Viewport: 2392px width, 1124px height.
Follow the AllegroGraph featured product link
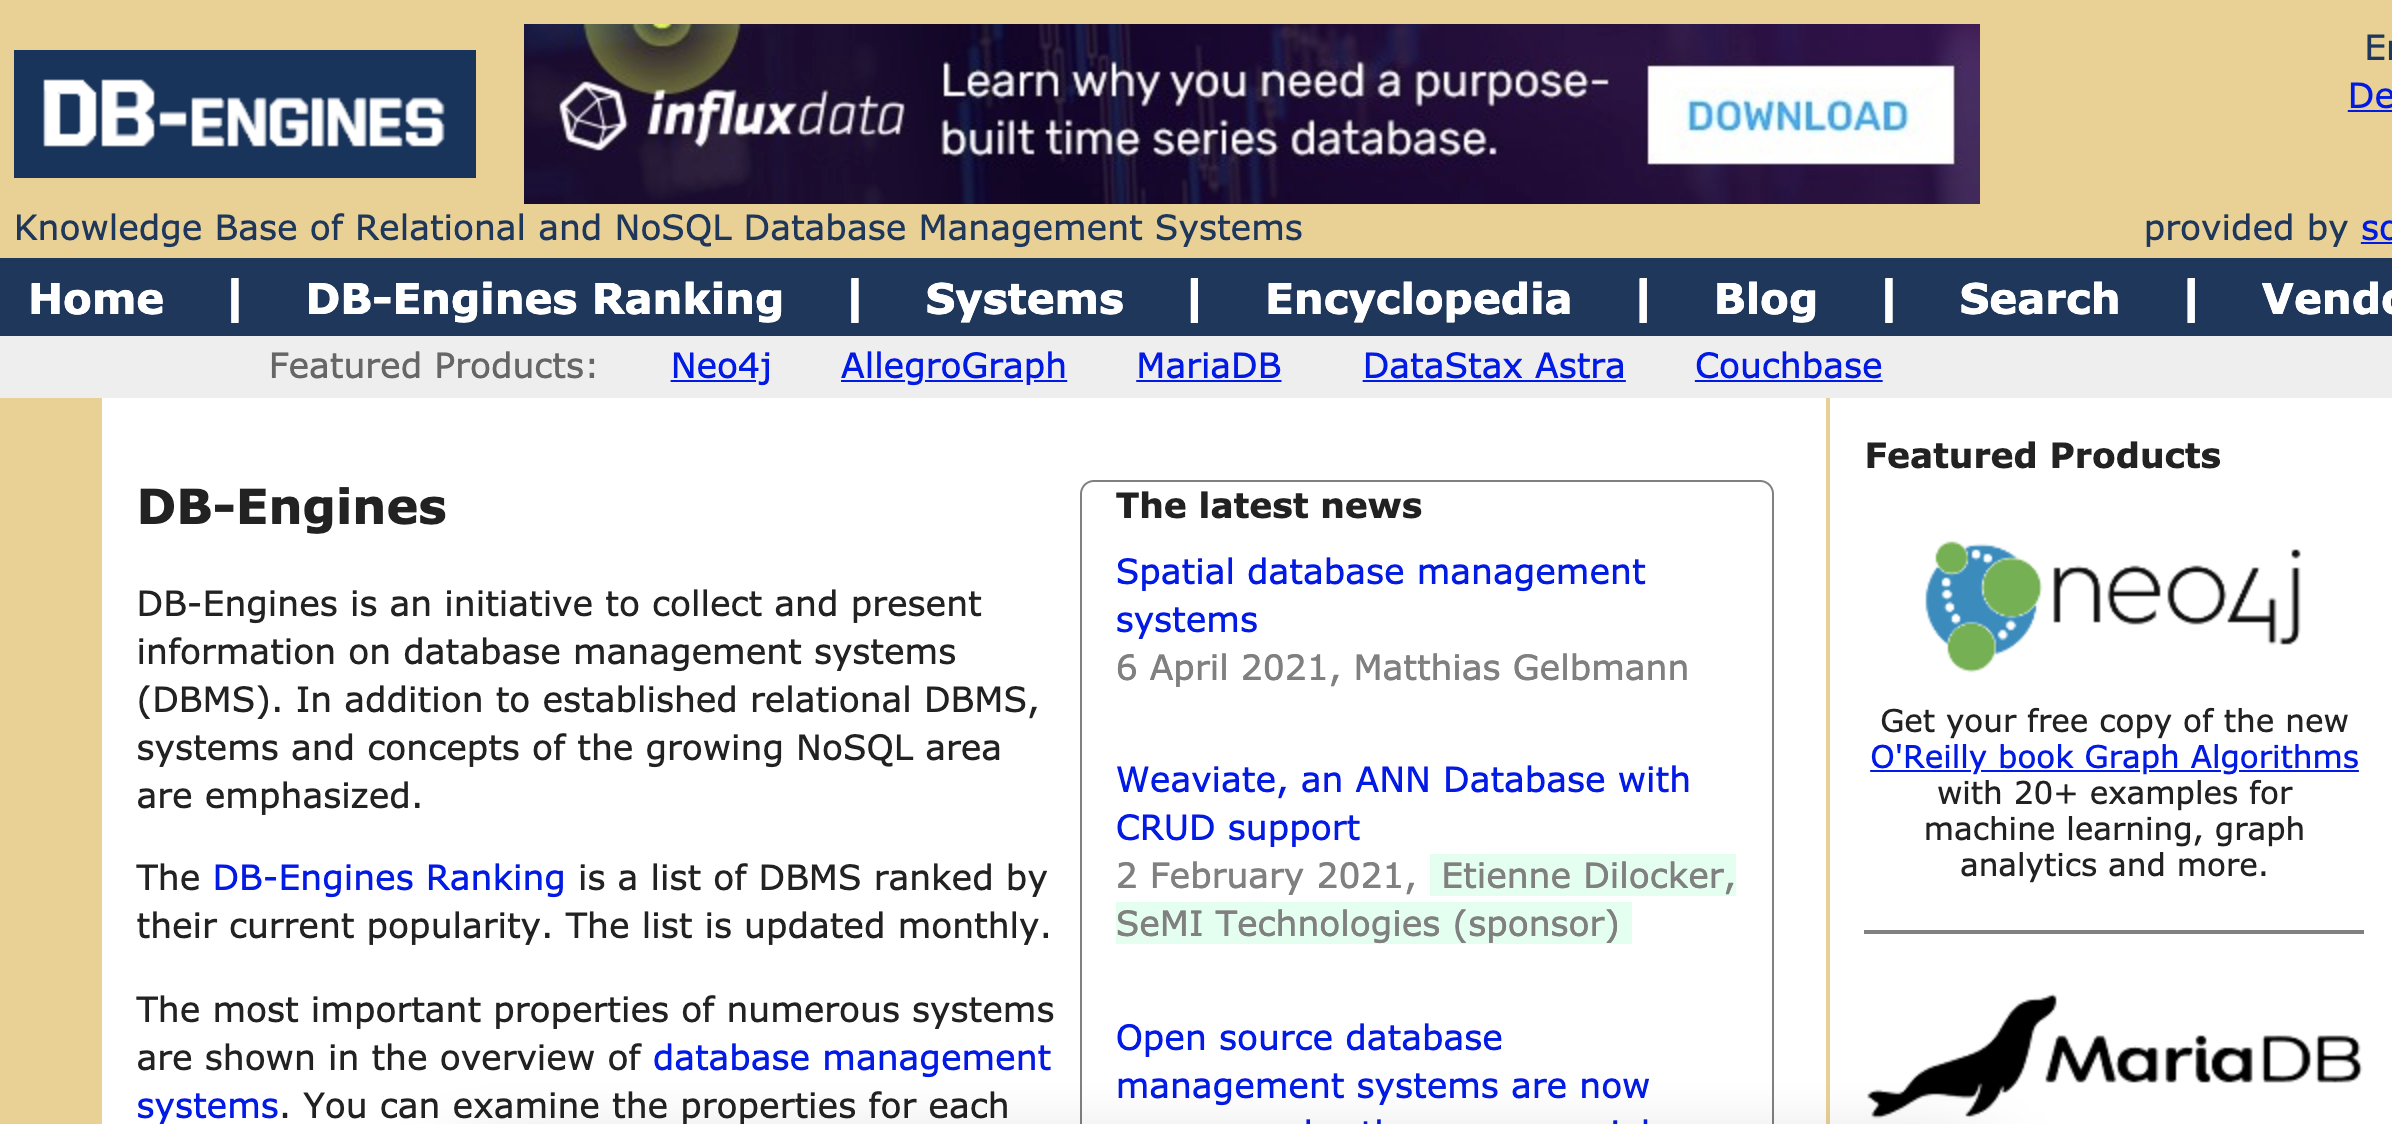(x=953, y=366)
